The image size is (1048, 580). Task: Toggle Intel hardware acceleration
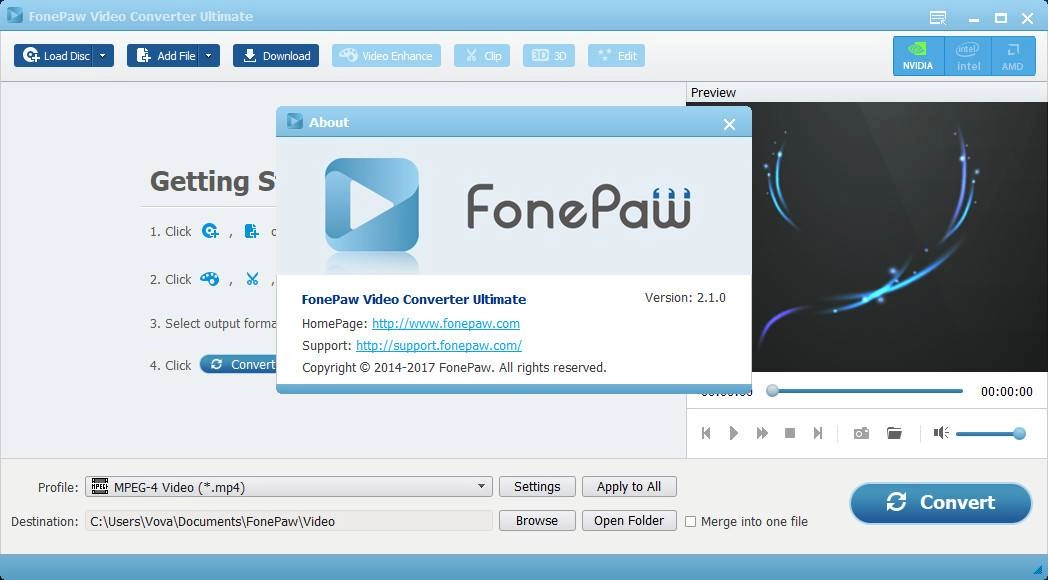point(968,55)
